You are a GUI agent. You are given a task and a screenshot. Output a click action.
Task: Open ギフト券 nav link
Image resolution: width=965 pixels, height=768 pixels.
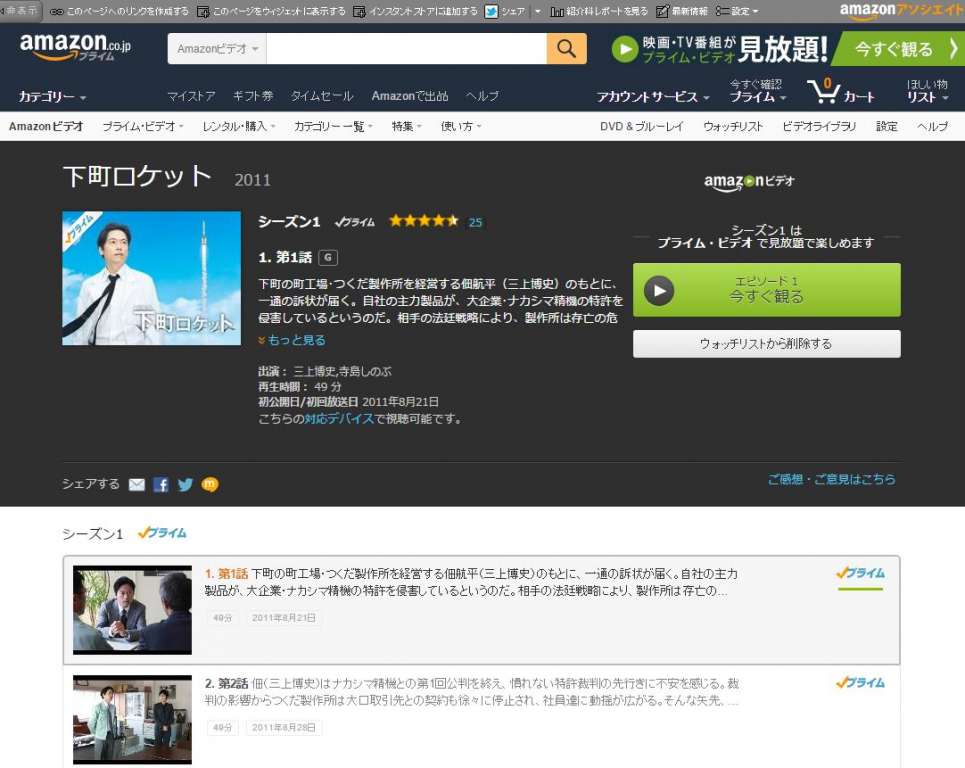(253, 96)
